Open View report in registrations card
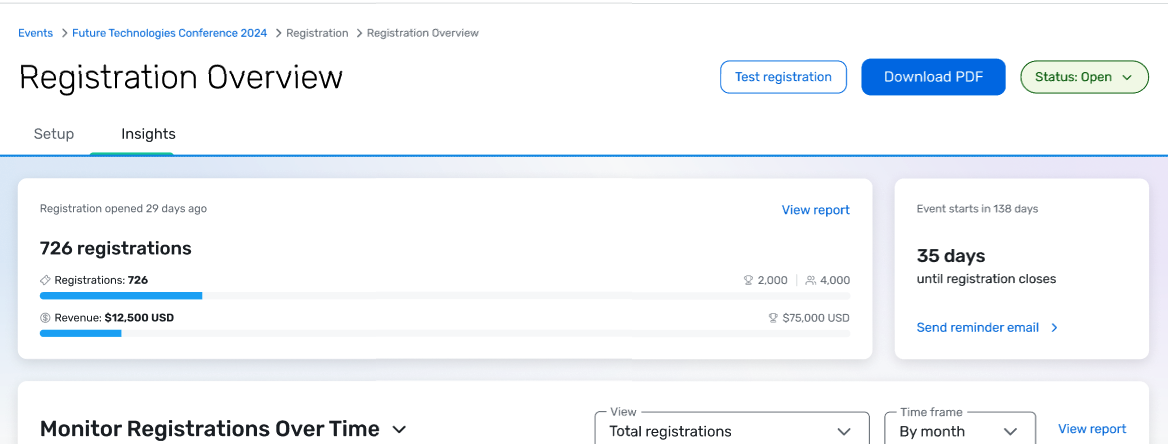The height and width of the screenshot is (444, 1168). (816, 210)
